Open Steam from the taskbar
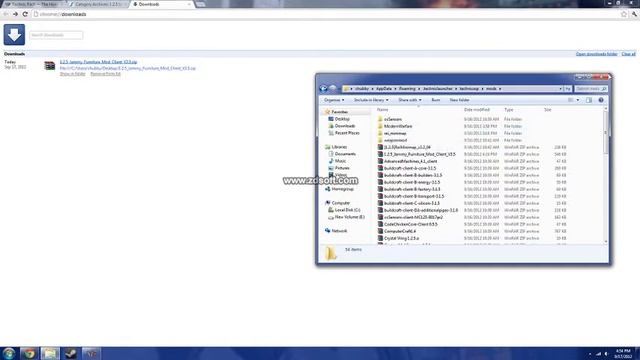 [71, 353]
